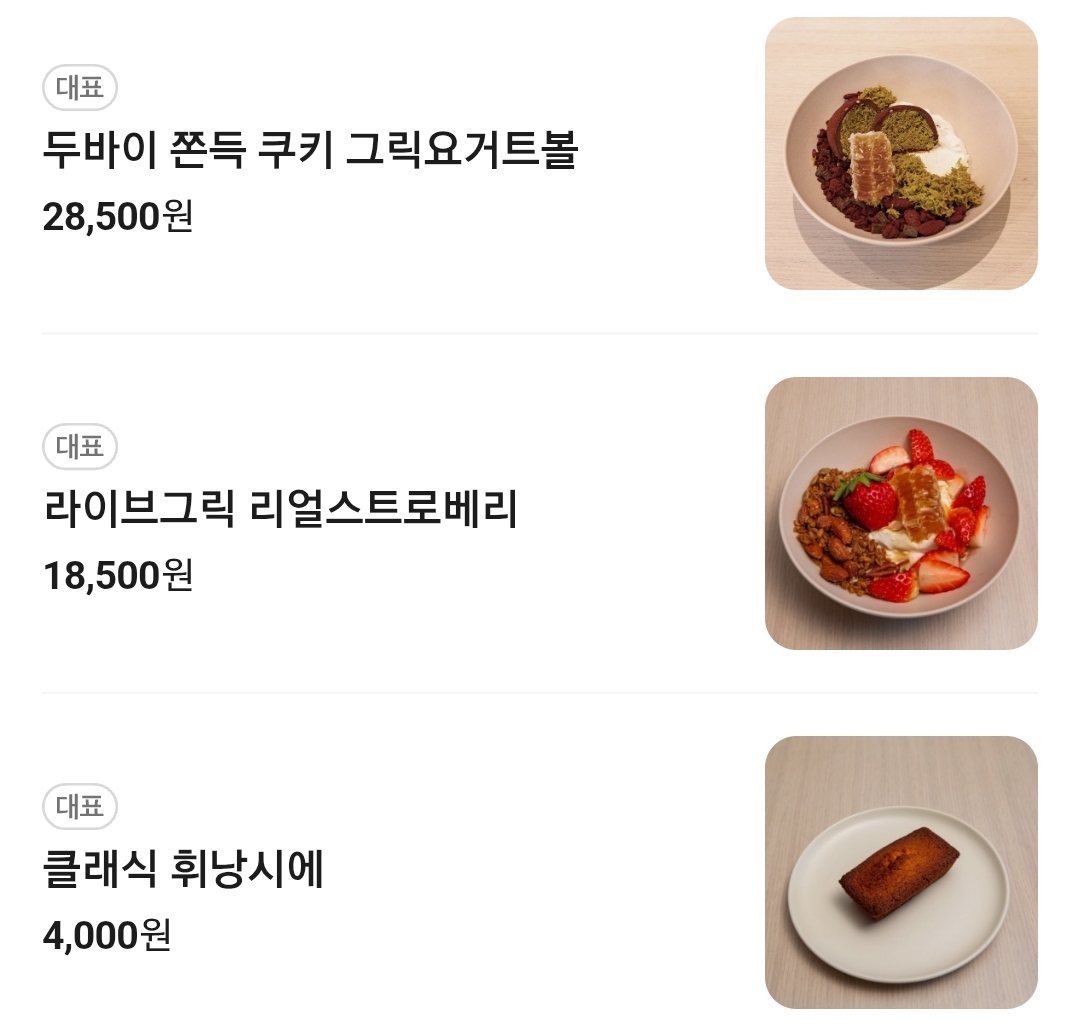Open the 두바이 쫀득 쿠키 그릭요거트볼 menu item
Image resolution: width=1080 pixels, height=1028 pixels.
pos(310,151)
